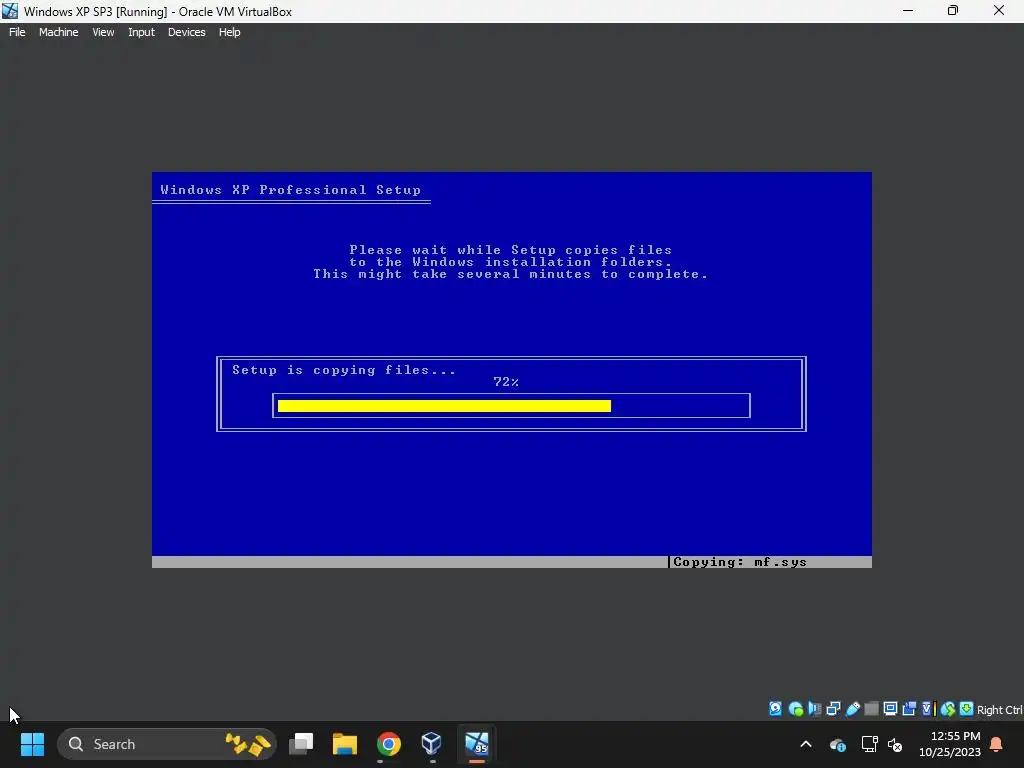The height and width of the screenshot is (768, 1024).
Task: Click the 'Setup is copying files...' text
Action: pyautogui.click(x=344, y=370)
